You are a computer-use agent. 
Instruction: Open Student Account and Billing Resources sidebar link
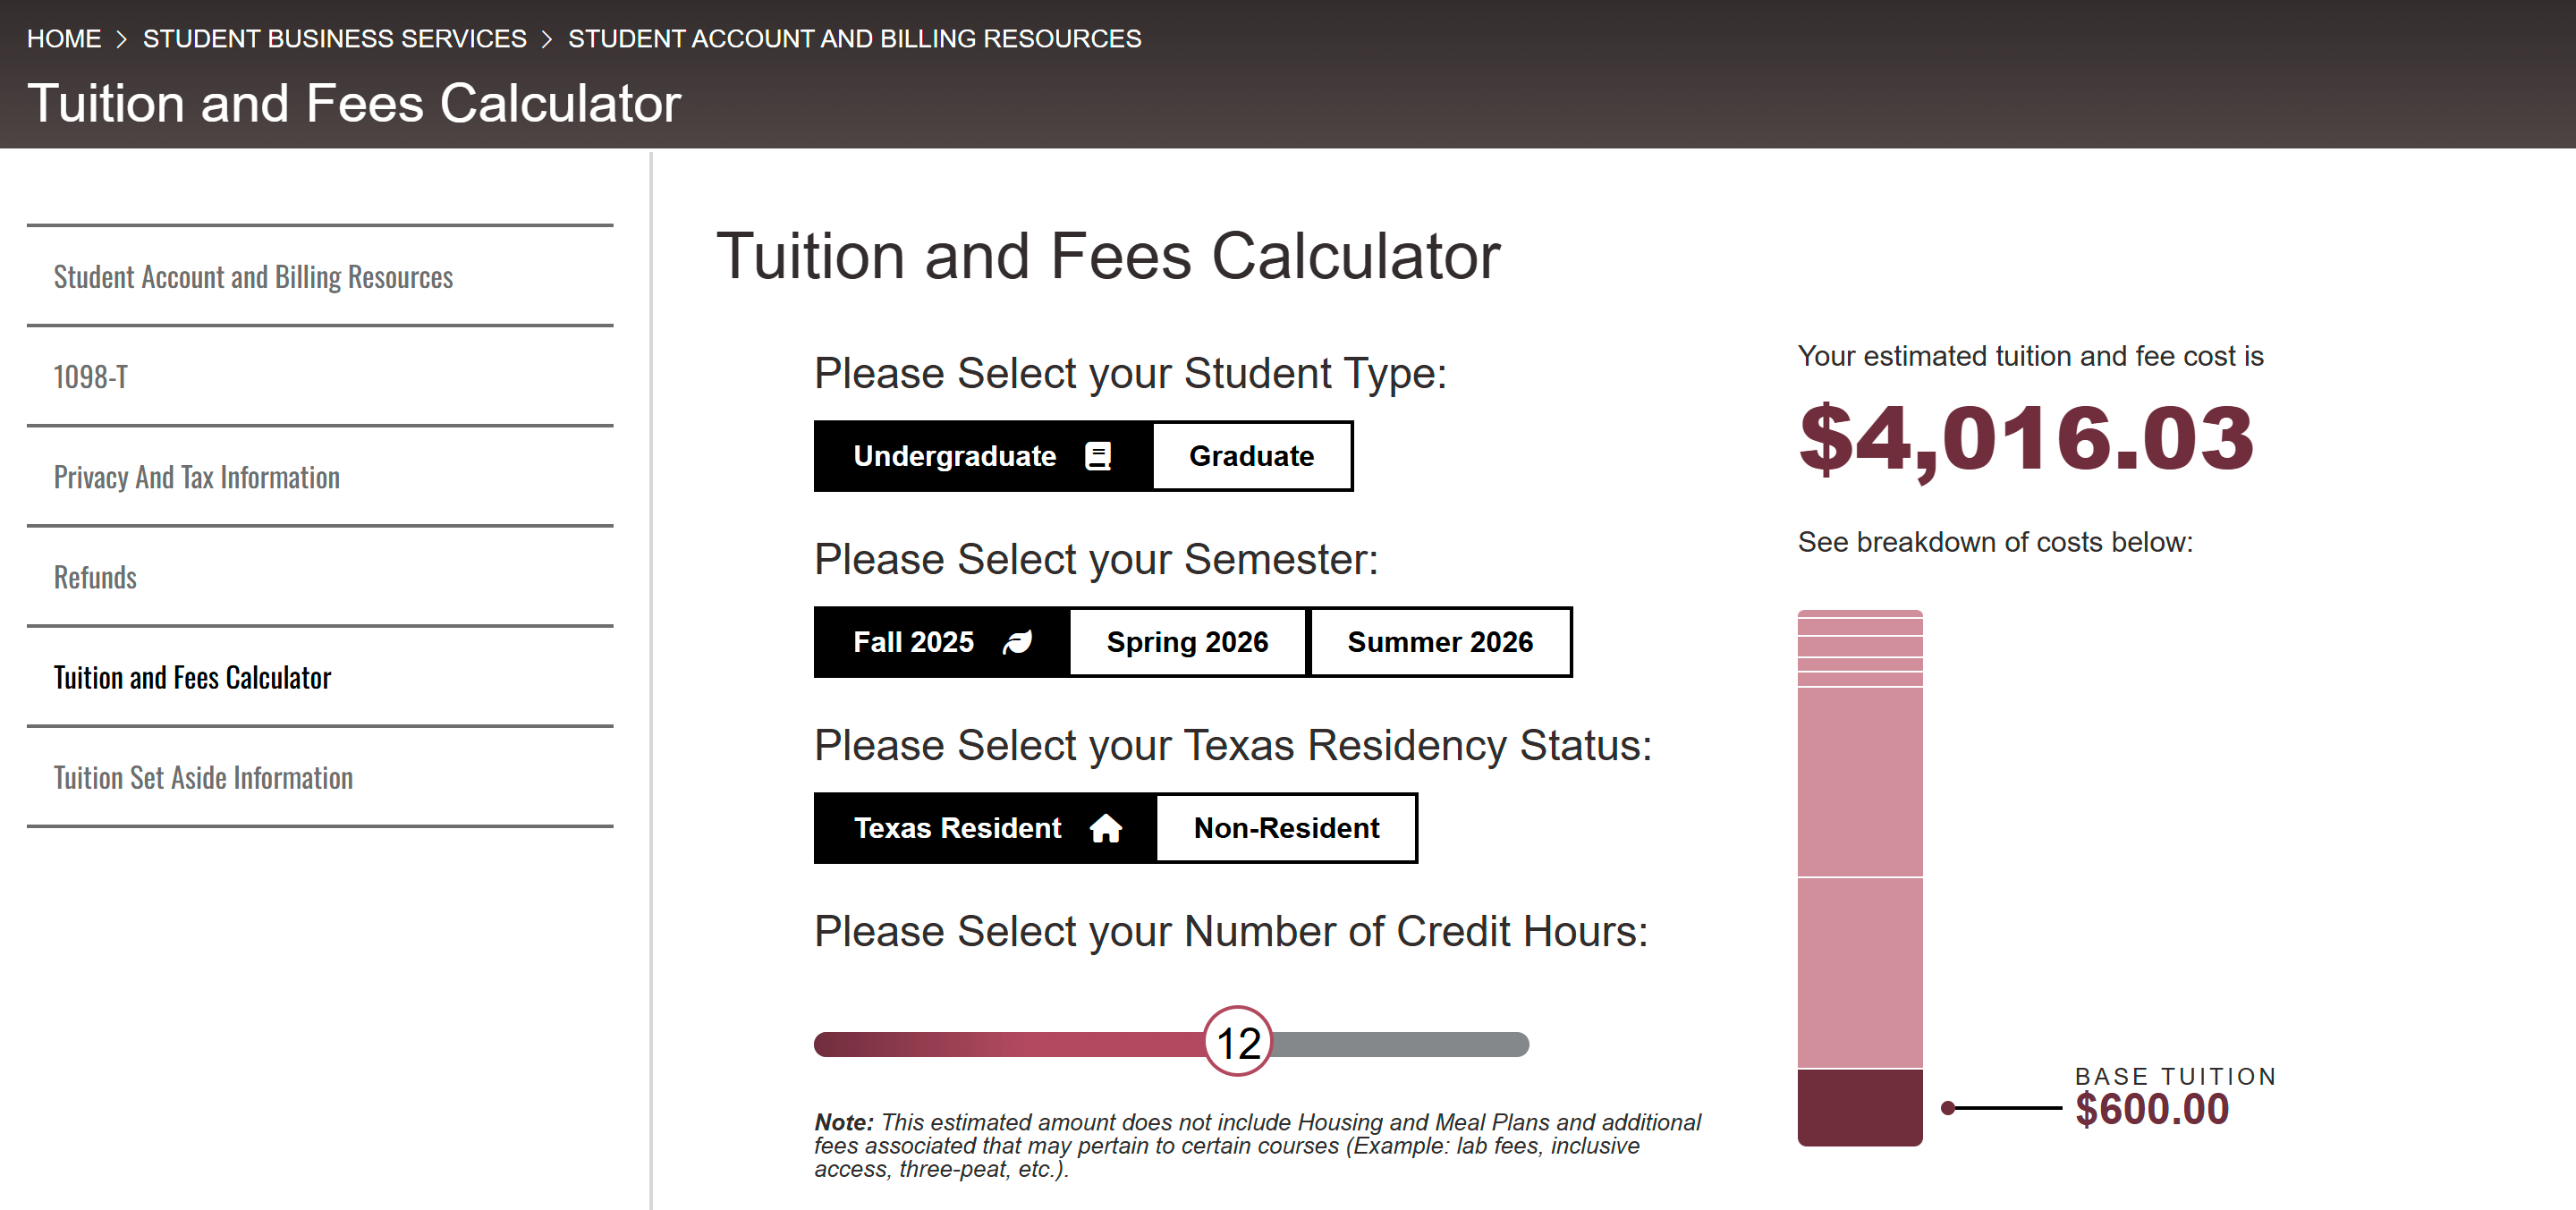[252, 276]
